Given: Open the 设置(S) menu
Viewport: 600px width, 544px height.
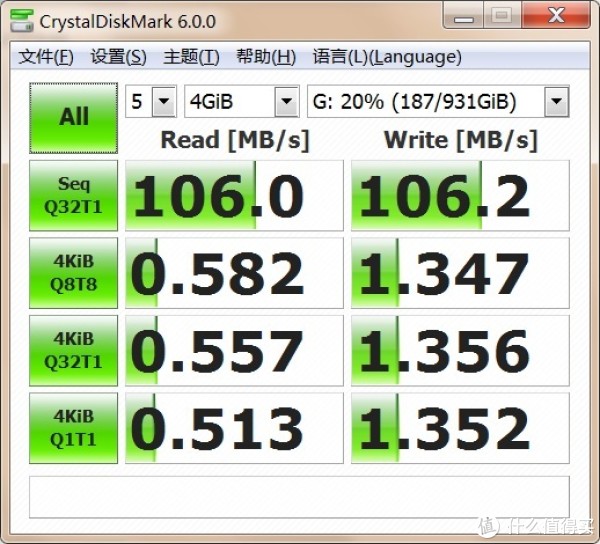Looking at the screenshot, I should [119, 57].
